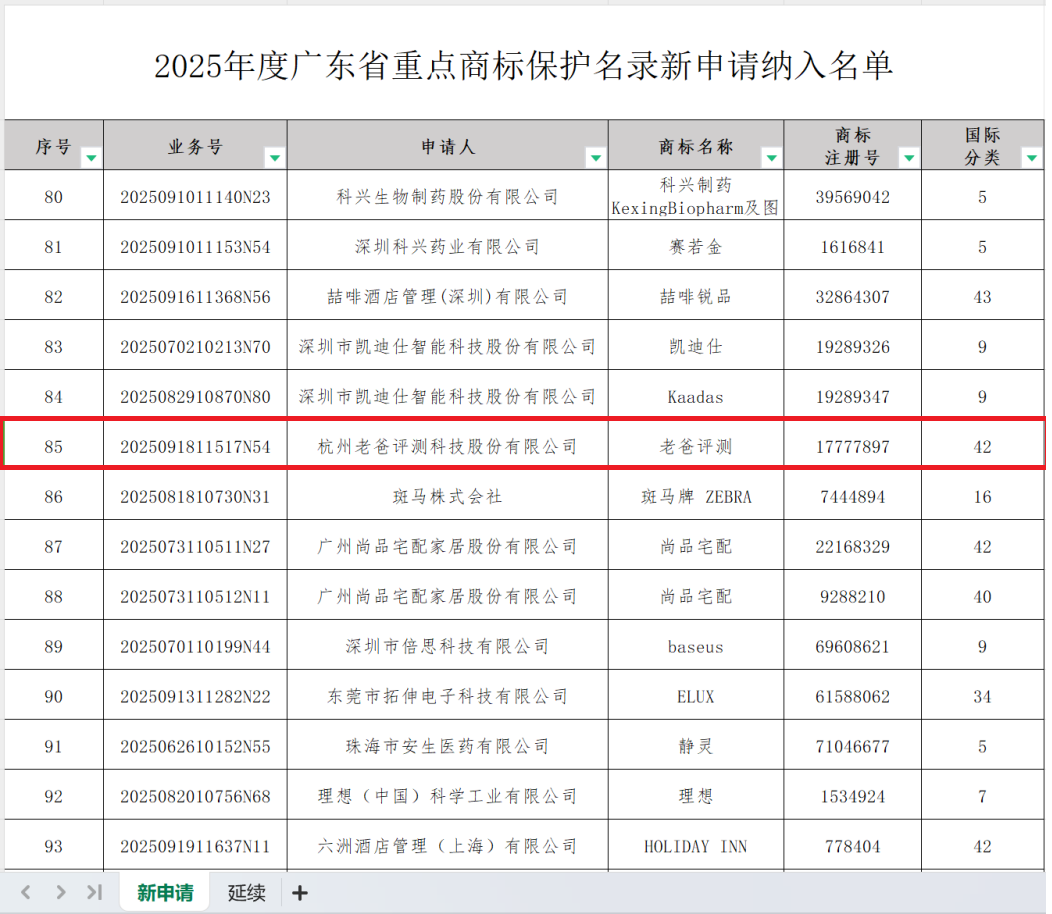The image size is (1052, 914).
Task: Select class cell 43 in row 82
Action: [x=983, y=295]
